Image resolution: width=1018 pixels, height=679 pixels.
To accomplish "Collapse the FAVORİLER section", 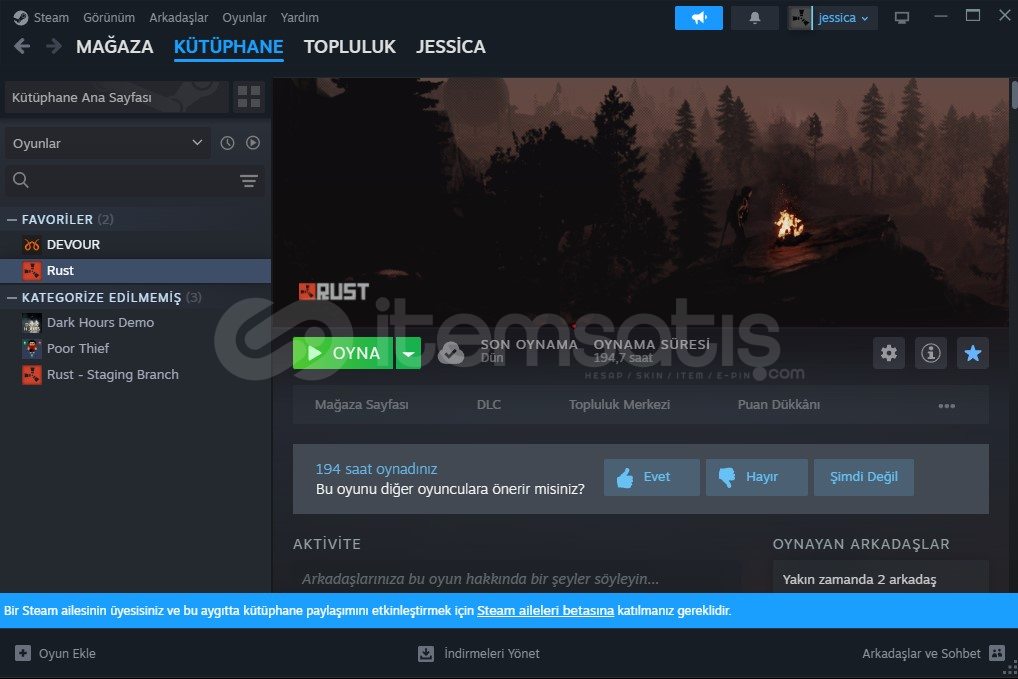I will click(12, 219).
